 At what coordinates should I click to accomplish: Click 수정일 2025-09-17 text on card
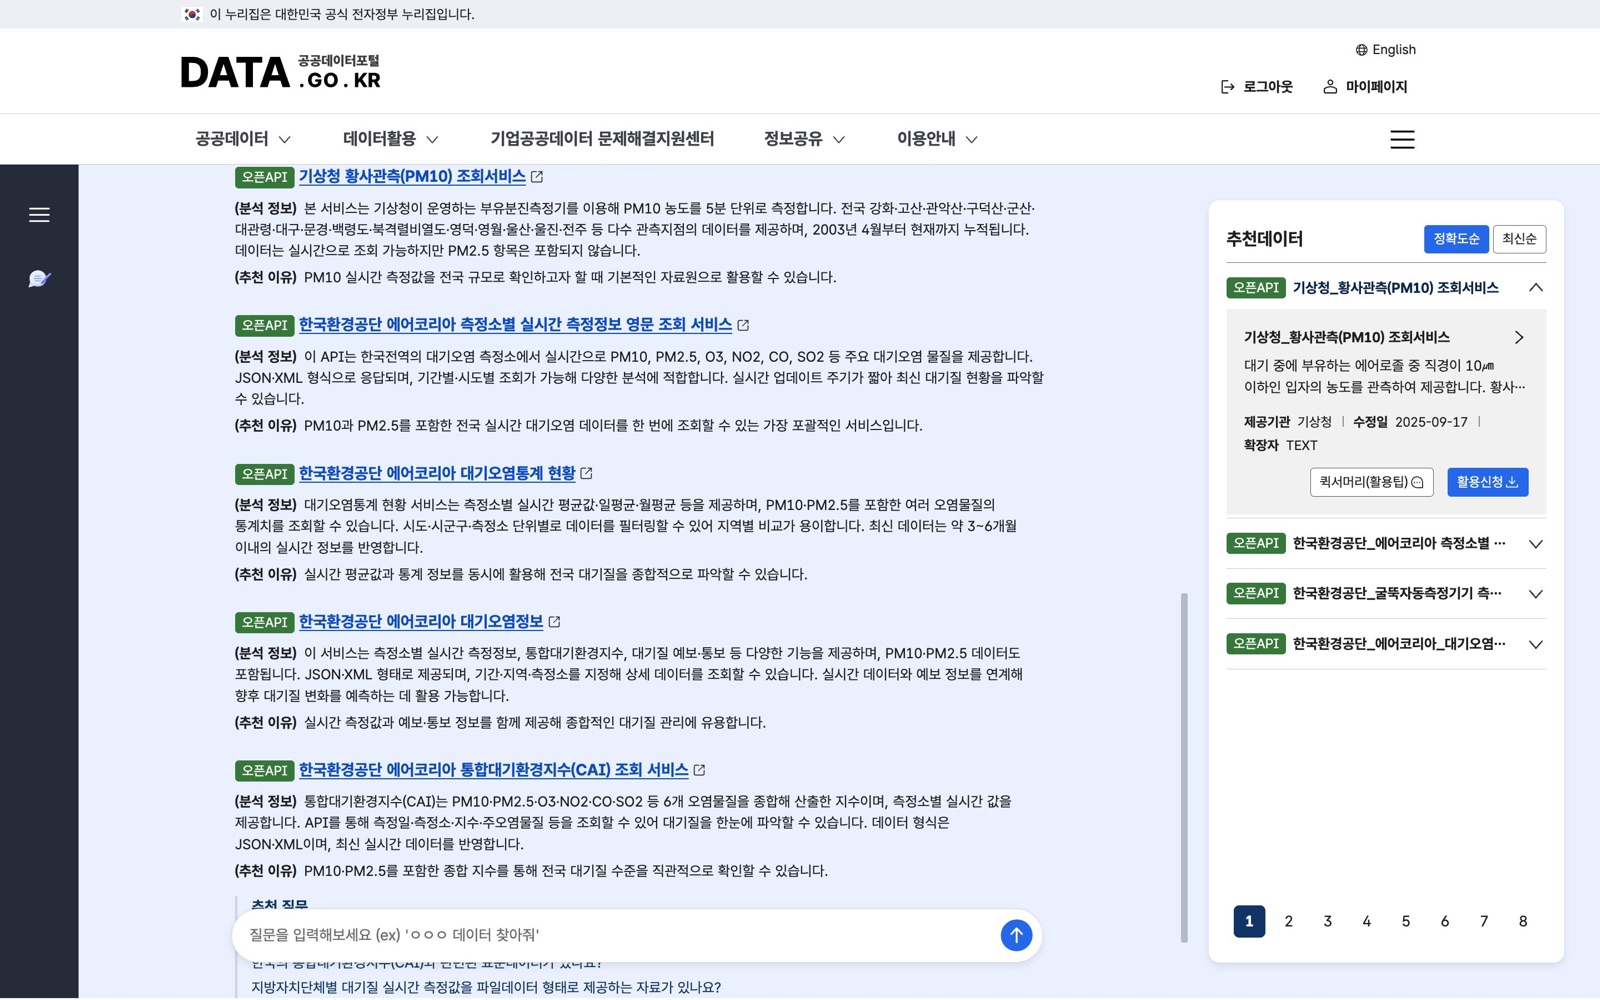(x=1410, y=422)
